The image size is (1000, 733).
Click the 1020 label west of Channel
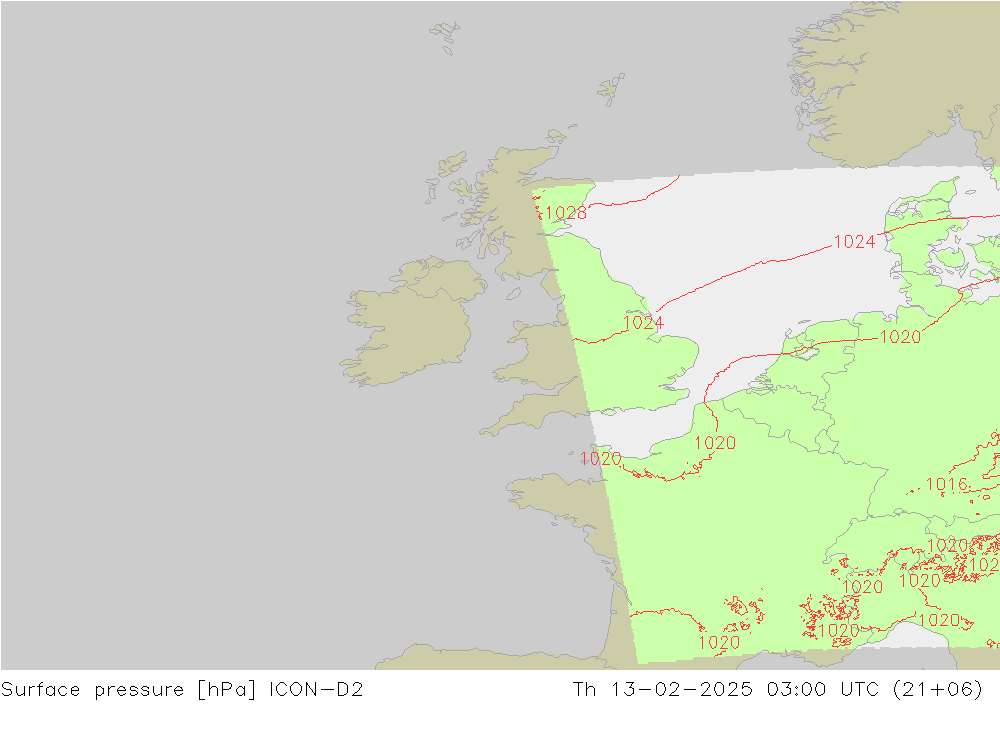coord(600,459)
